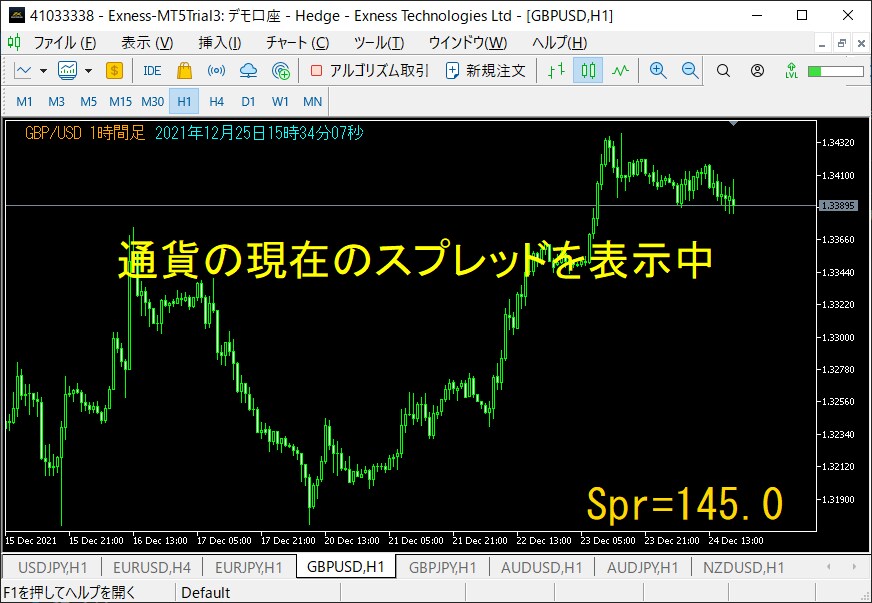Screen dimensions: 872x603
Task: Select the M30 timeframe
Action: [x=152, y=101]
